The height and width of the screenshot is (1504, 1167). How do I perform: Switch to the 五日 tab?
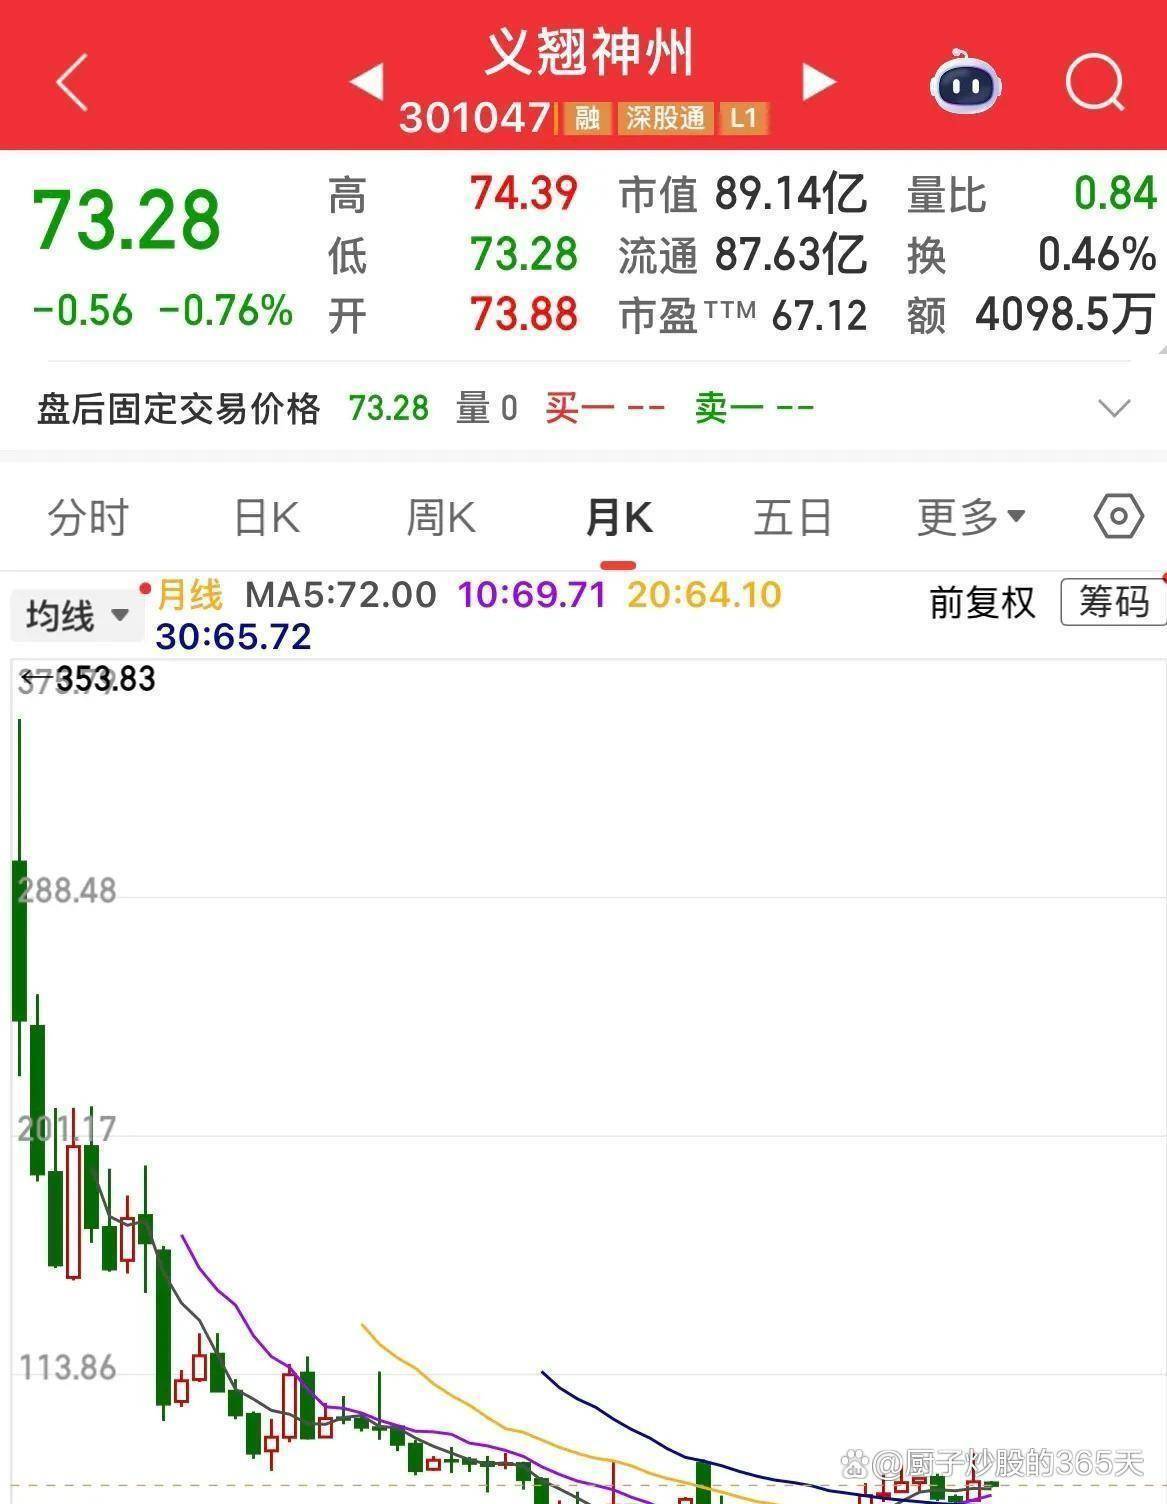(x=792, y=518)
